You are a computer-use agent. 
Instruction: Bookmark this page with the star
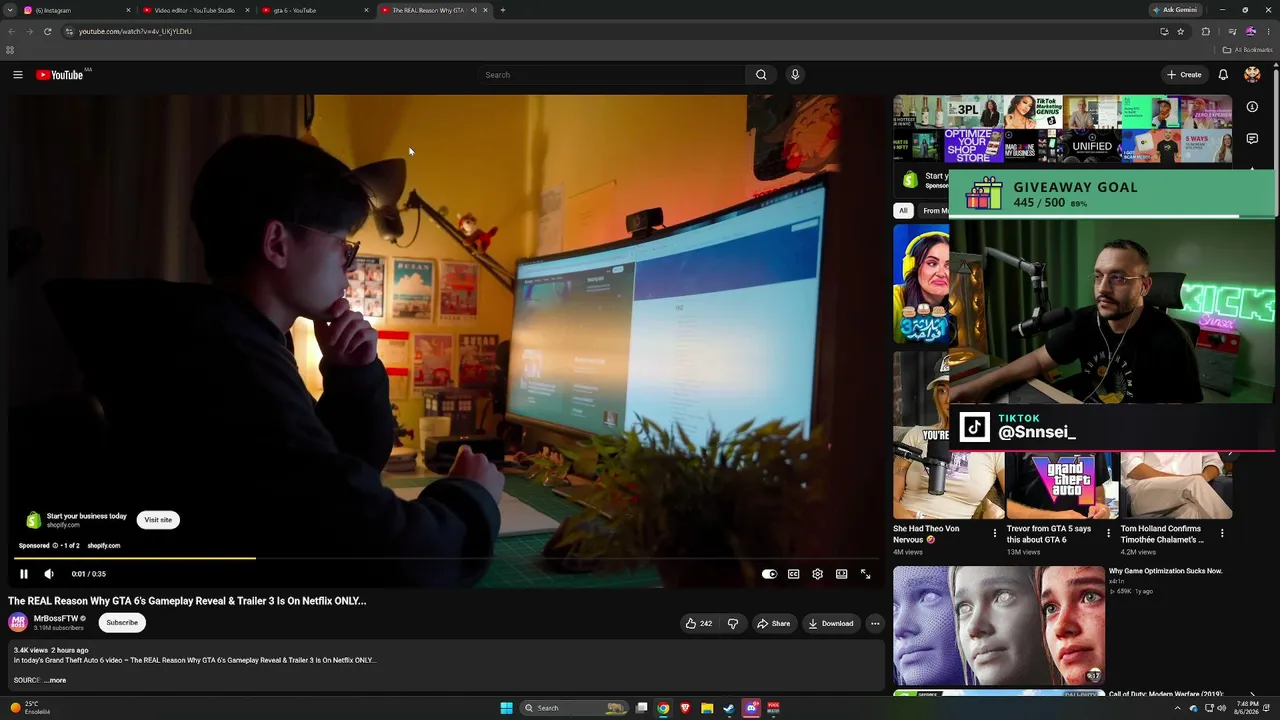[x=1180, y=31]
